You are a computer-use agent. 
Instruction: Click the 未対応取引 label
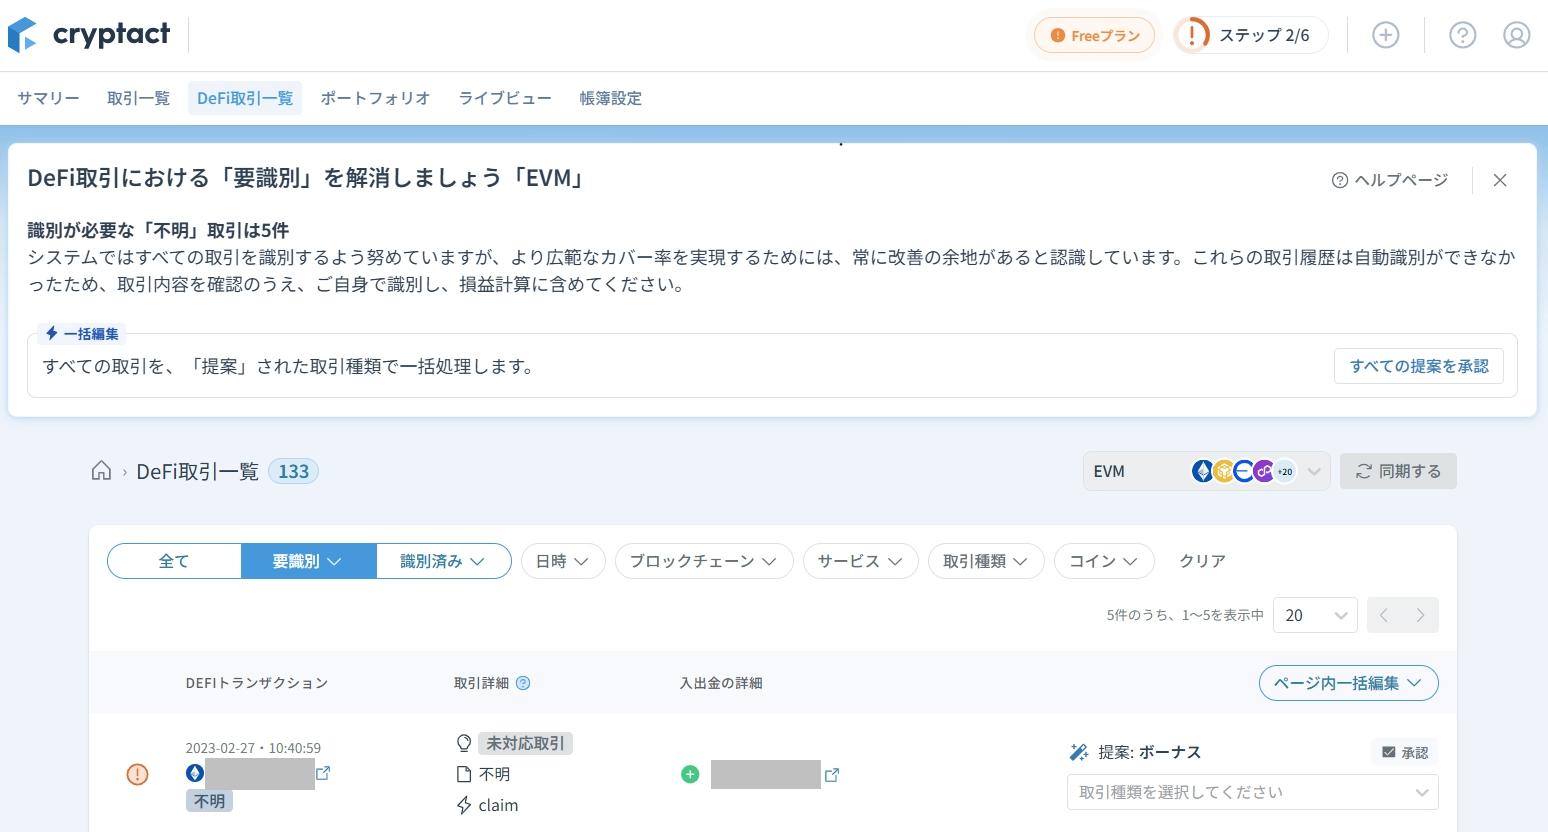point(525,743)
